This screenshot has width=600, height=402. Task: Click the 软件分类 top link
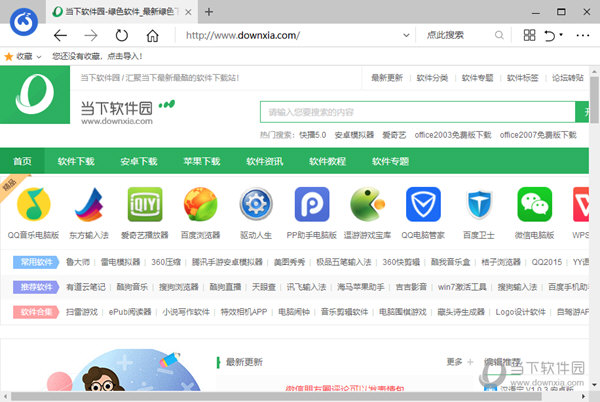coord(432,78)
